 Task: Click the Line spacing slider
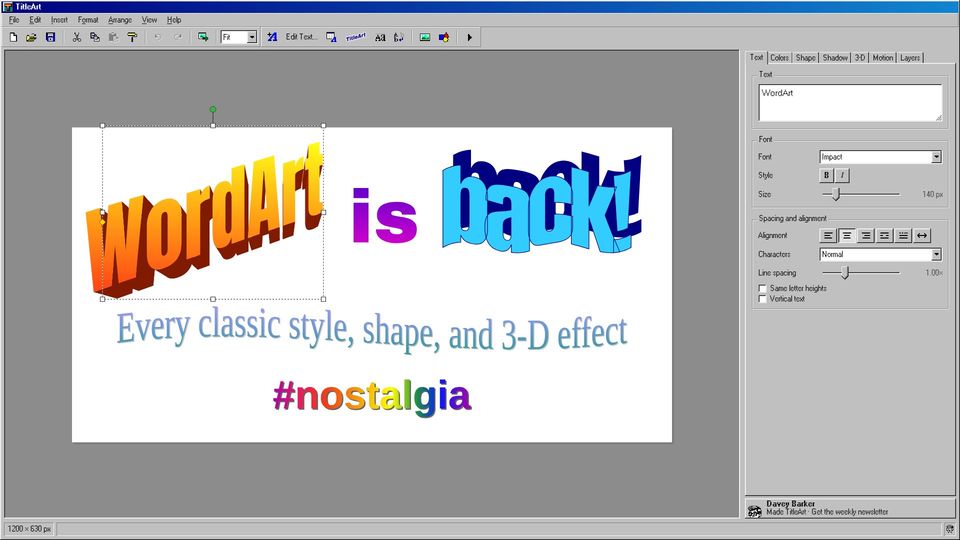point(861,272)
